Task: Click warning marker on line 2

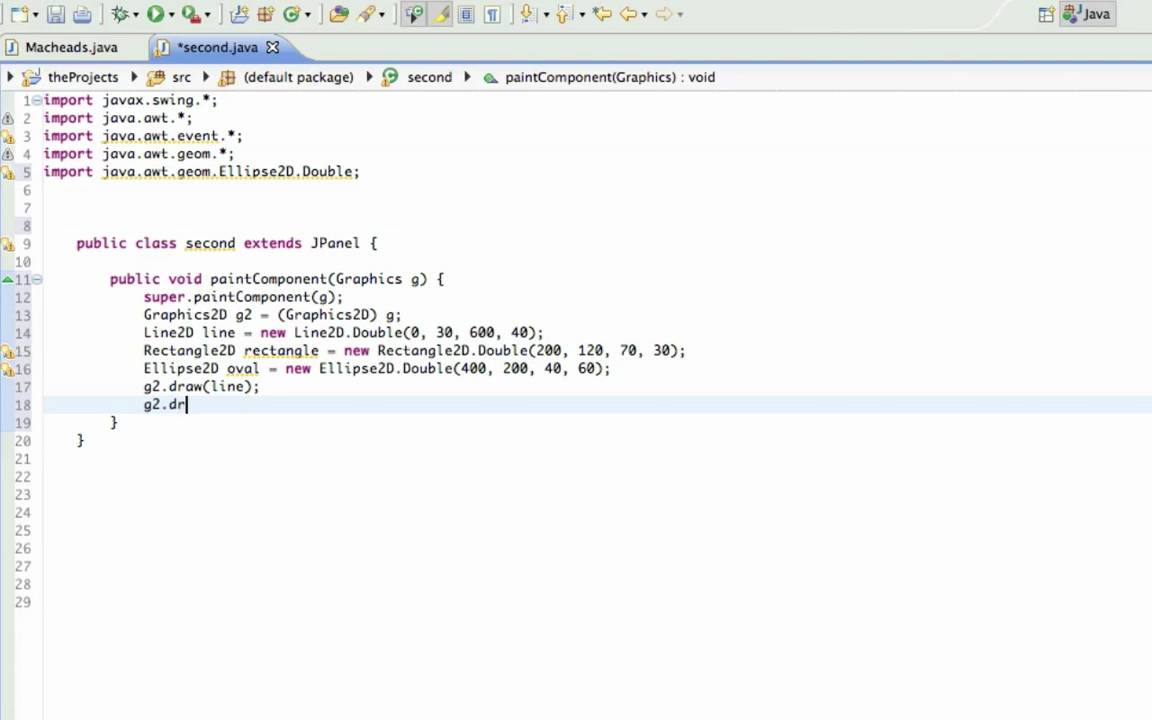Action: pyautogui.click(x=7, y=118)
